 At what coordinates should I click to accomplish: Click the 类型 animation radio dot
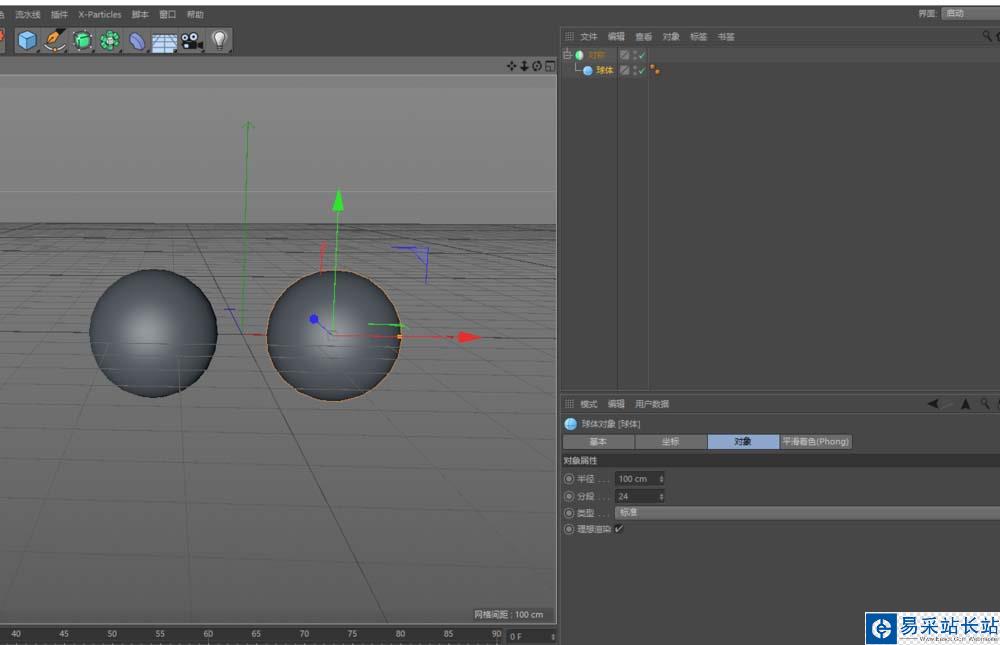pyautogui.click(x=570, y=513)
